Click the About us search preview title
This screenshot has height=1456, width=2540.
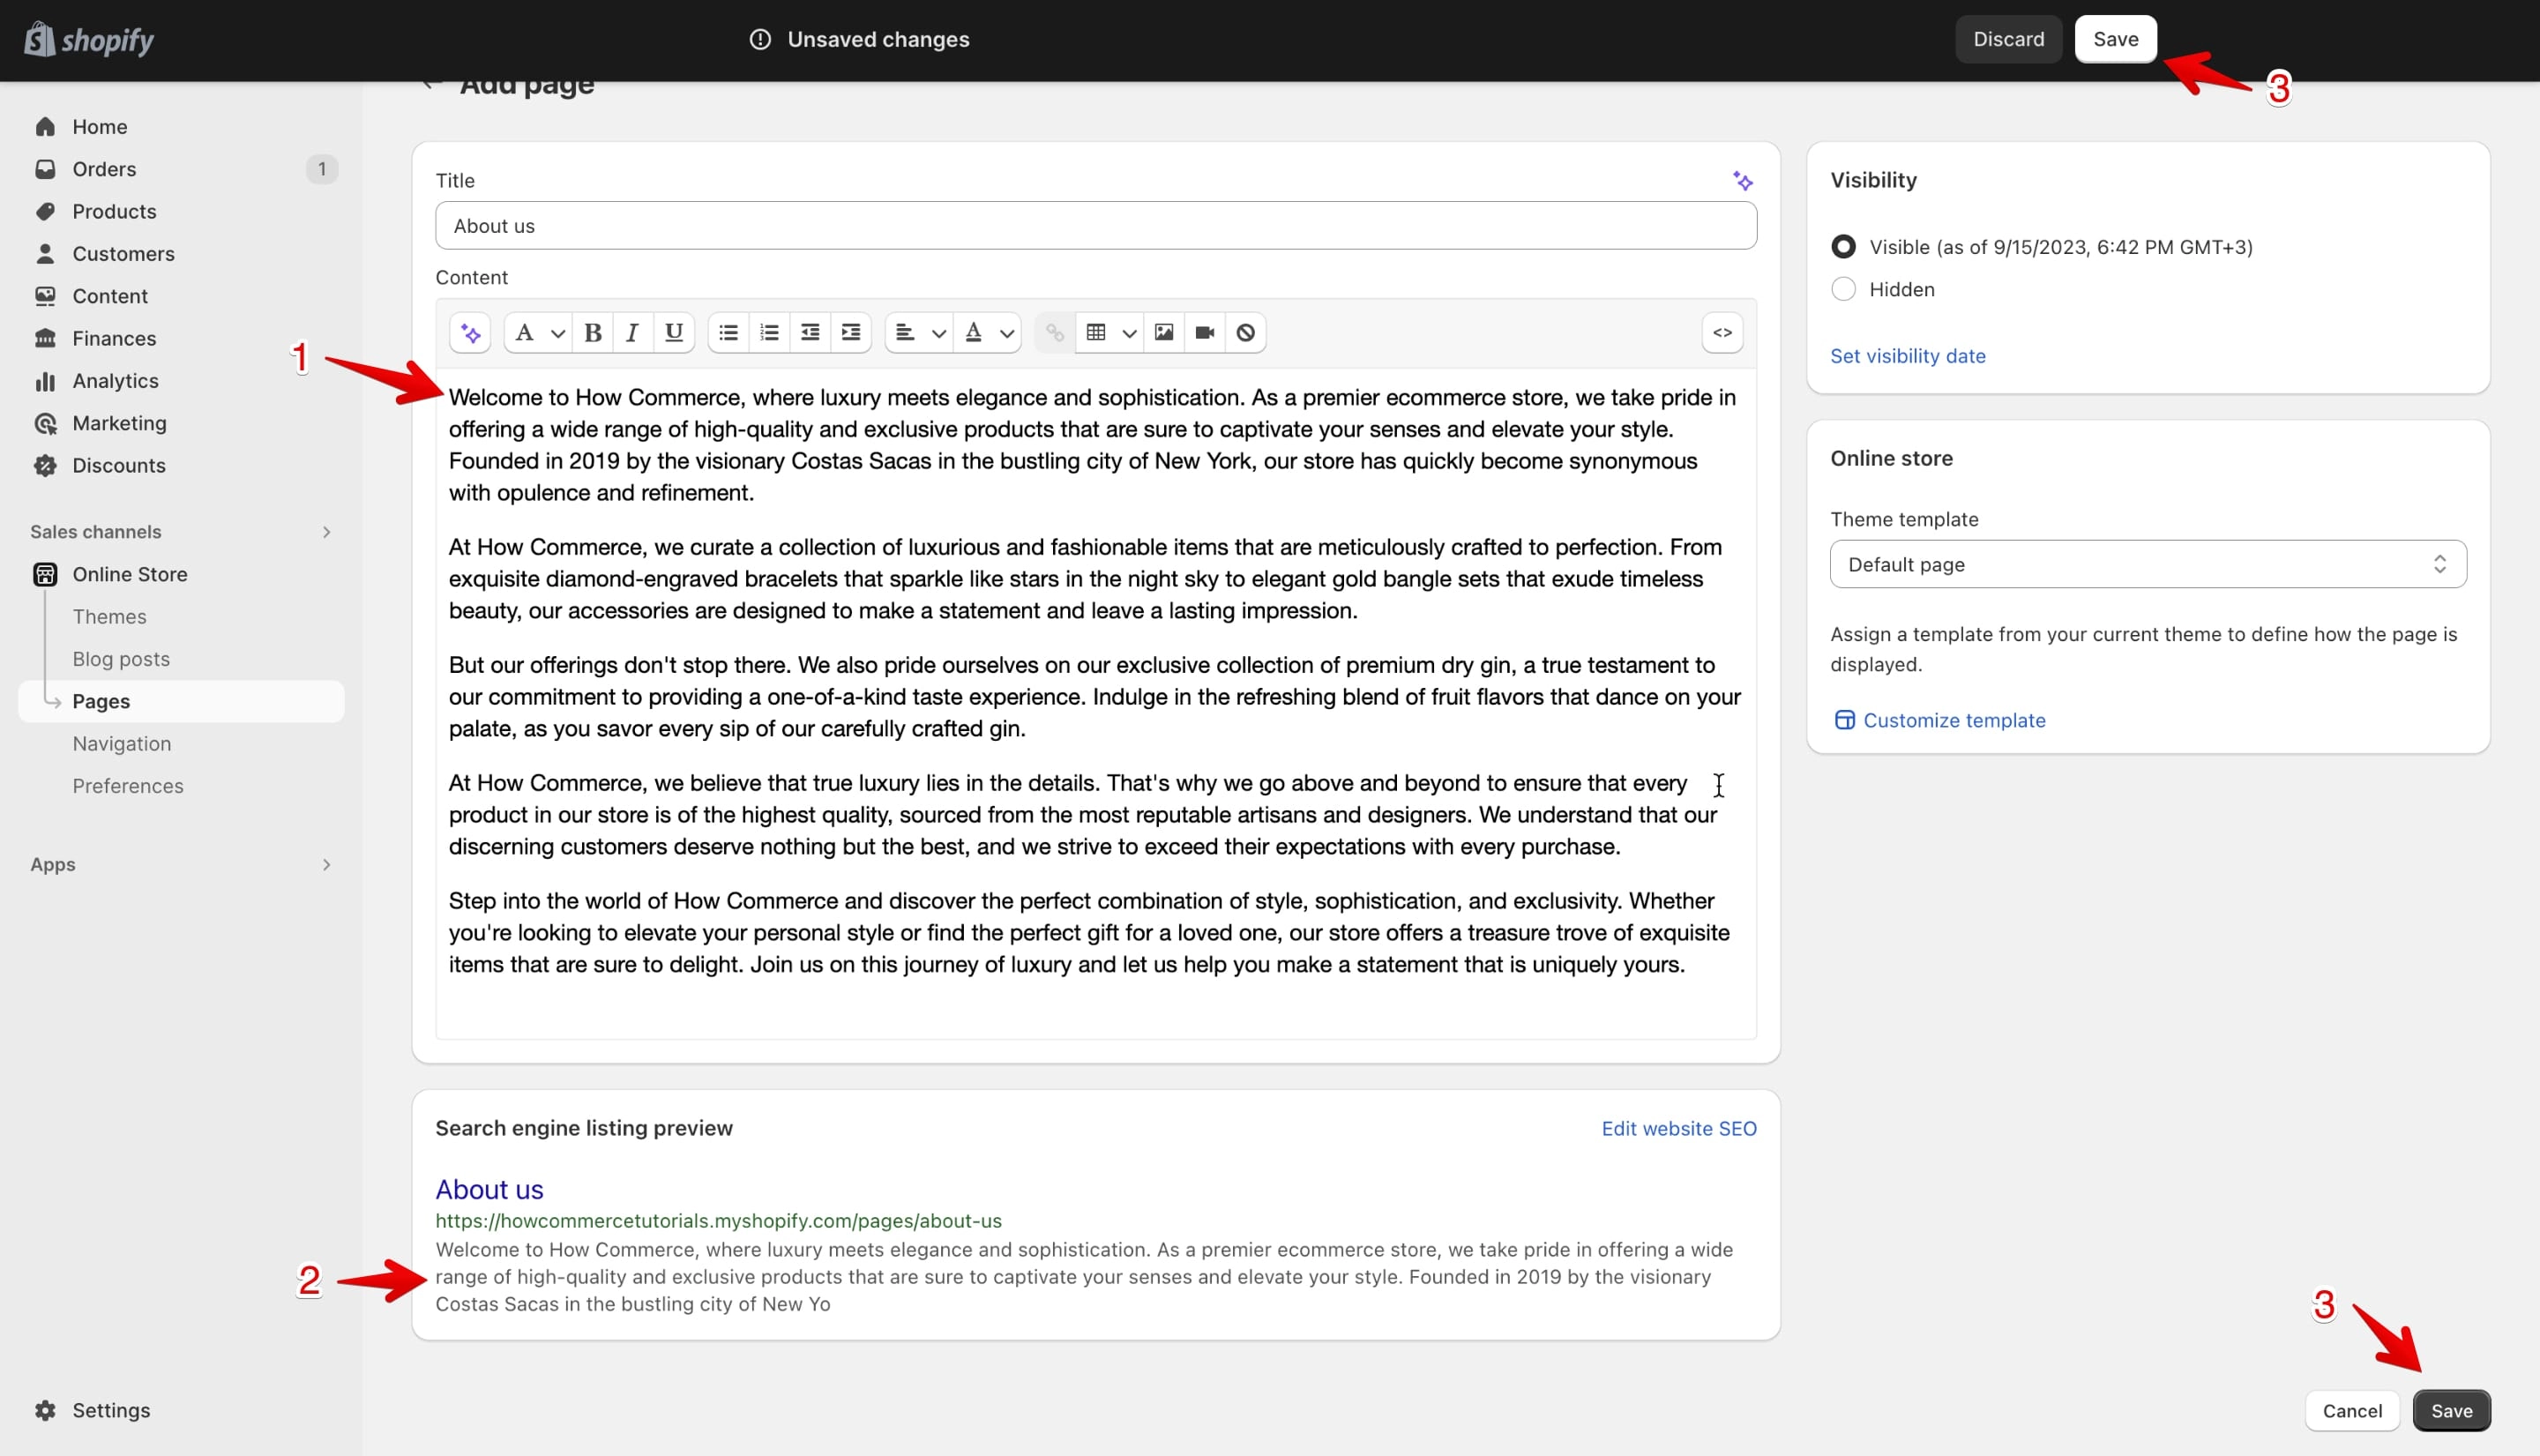[489, 1189]
